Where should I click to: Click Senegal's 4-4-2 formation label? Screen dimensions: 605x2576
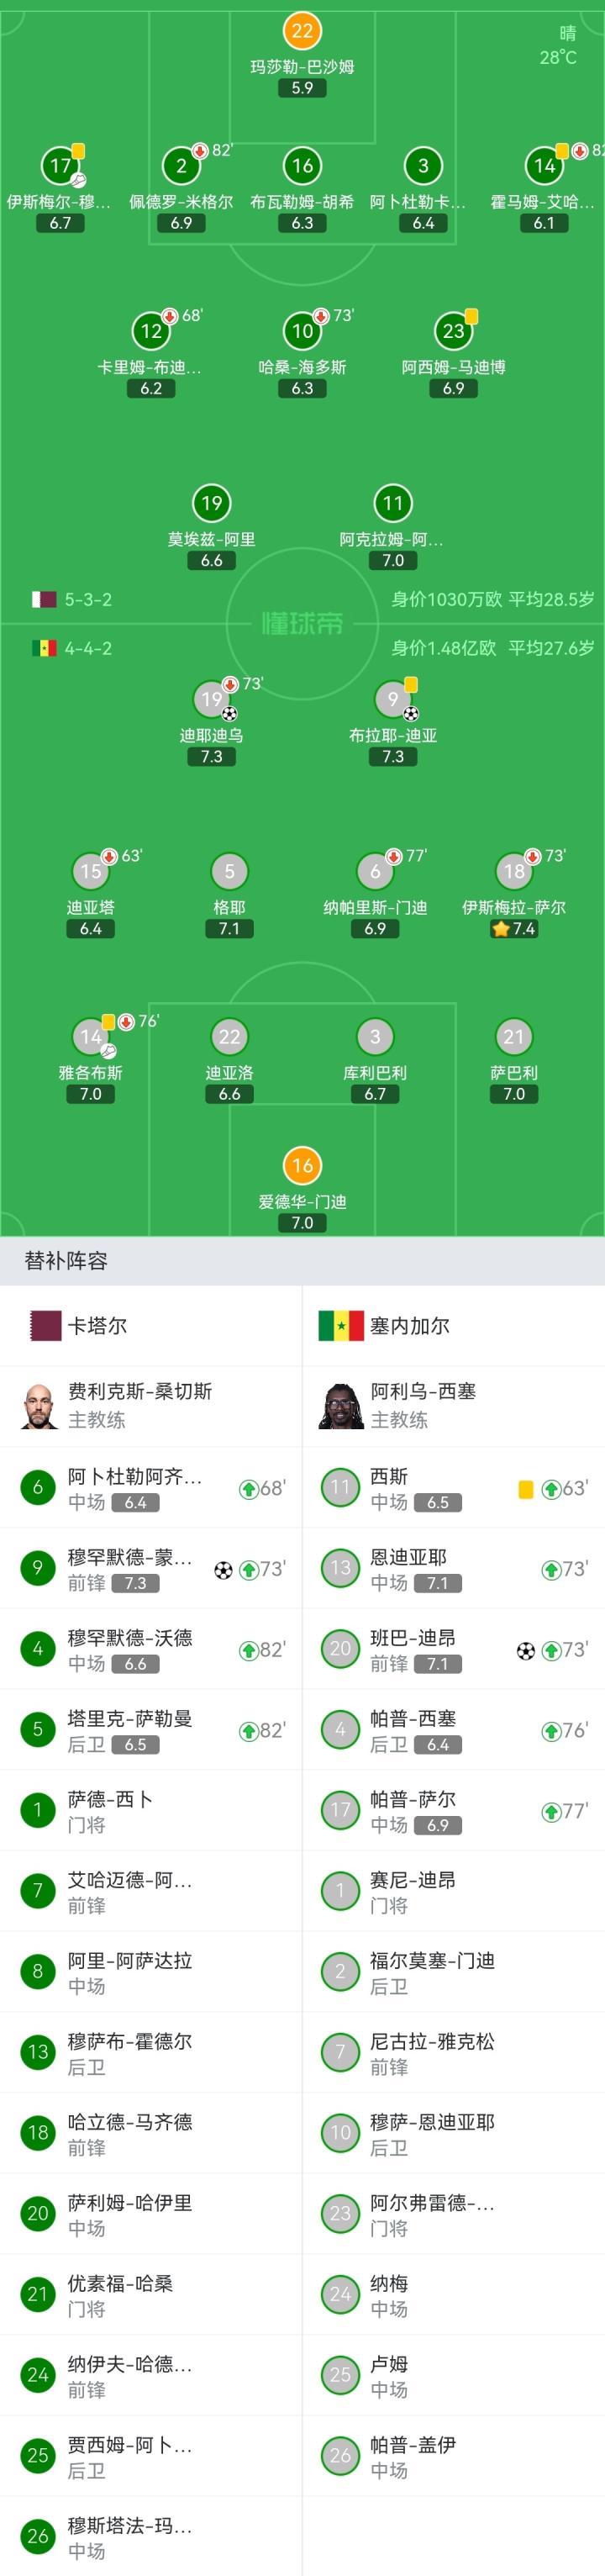click(x=88, y=648)
